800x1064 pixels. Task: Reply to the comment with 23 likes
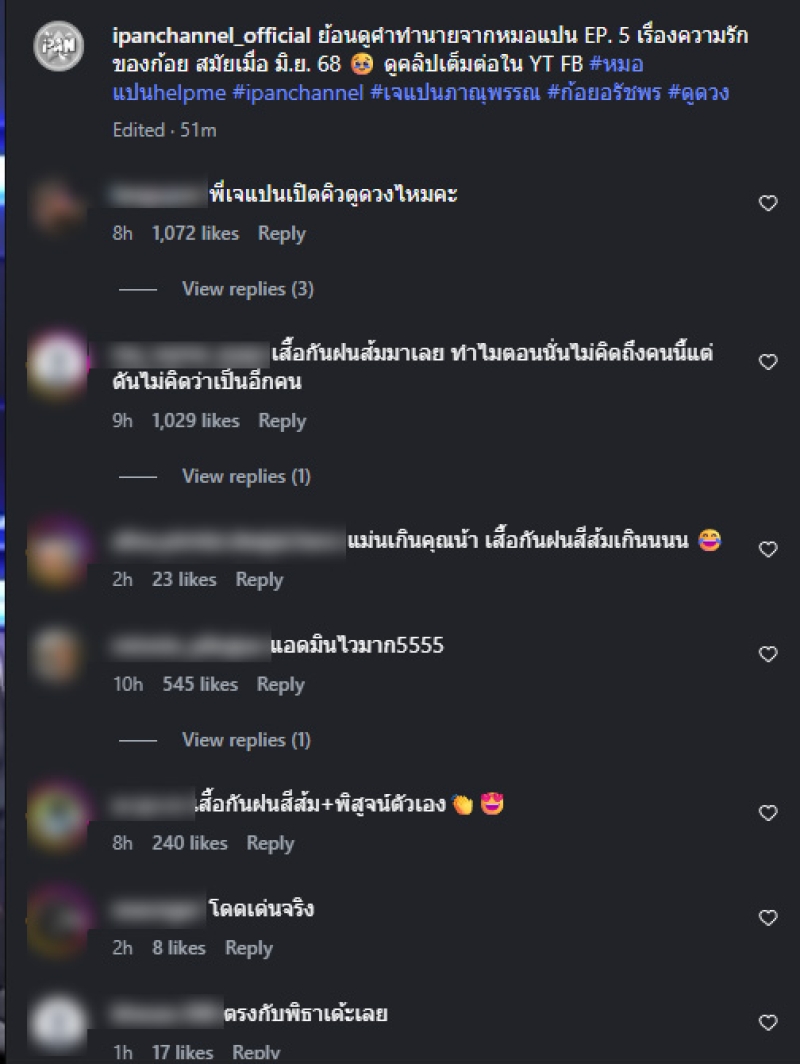[259, 580]
